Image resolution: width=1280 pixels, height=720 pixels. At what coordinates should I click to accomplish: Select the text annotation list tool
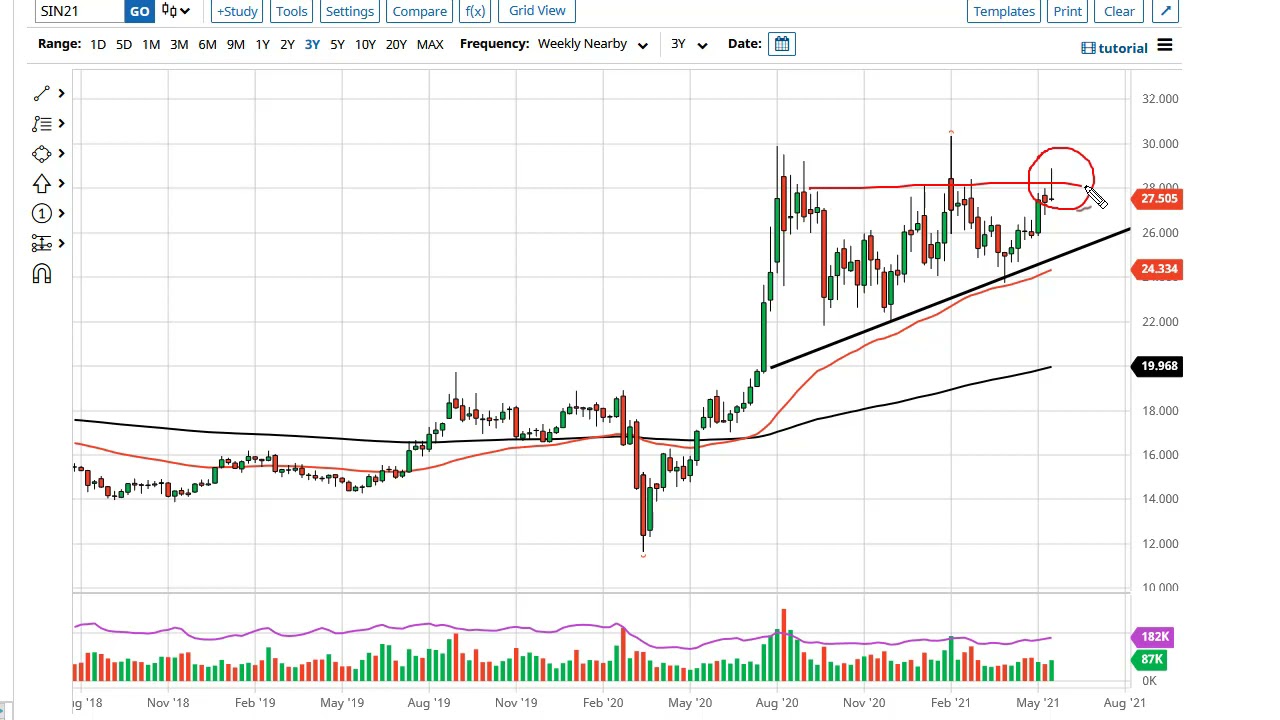(x=41, y=123)
